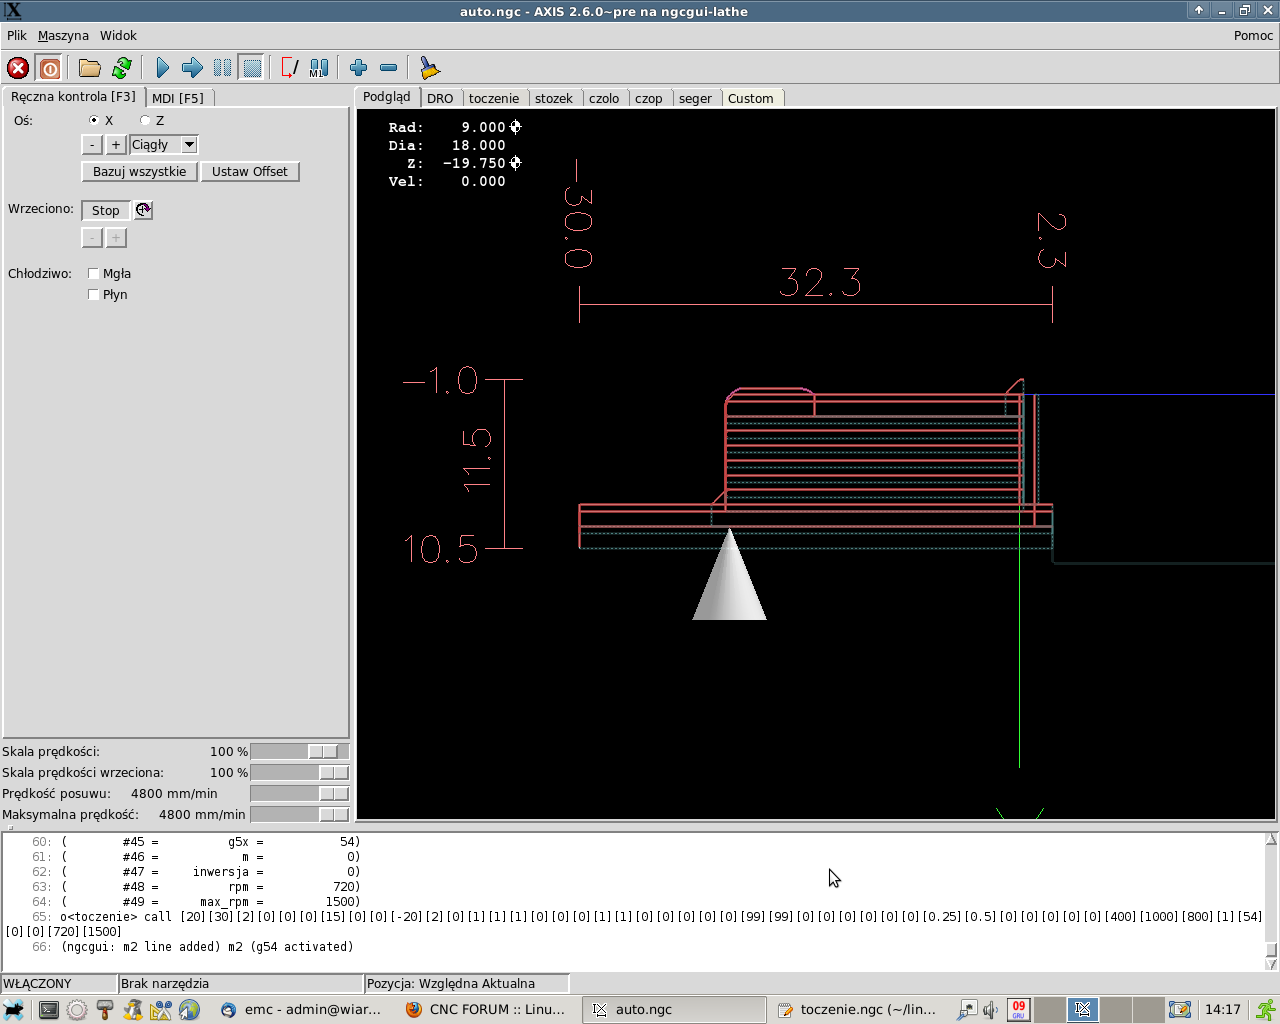Reload the current file with green arrows
Image resolution: width=1280 pixels, height=1024 pixels.
(122, 68)
